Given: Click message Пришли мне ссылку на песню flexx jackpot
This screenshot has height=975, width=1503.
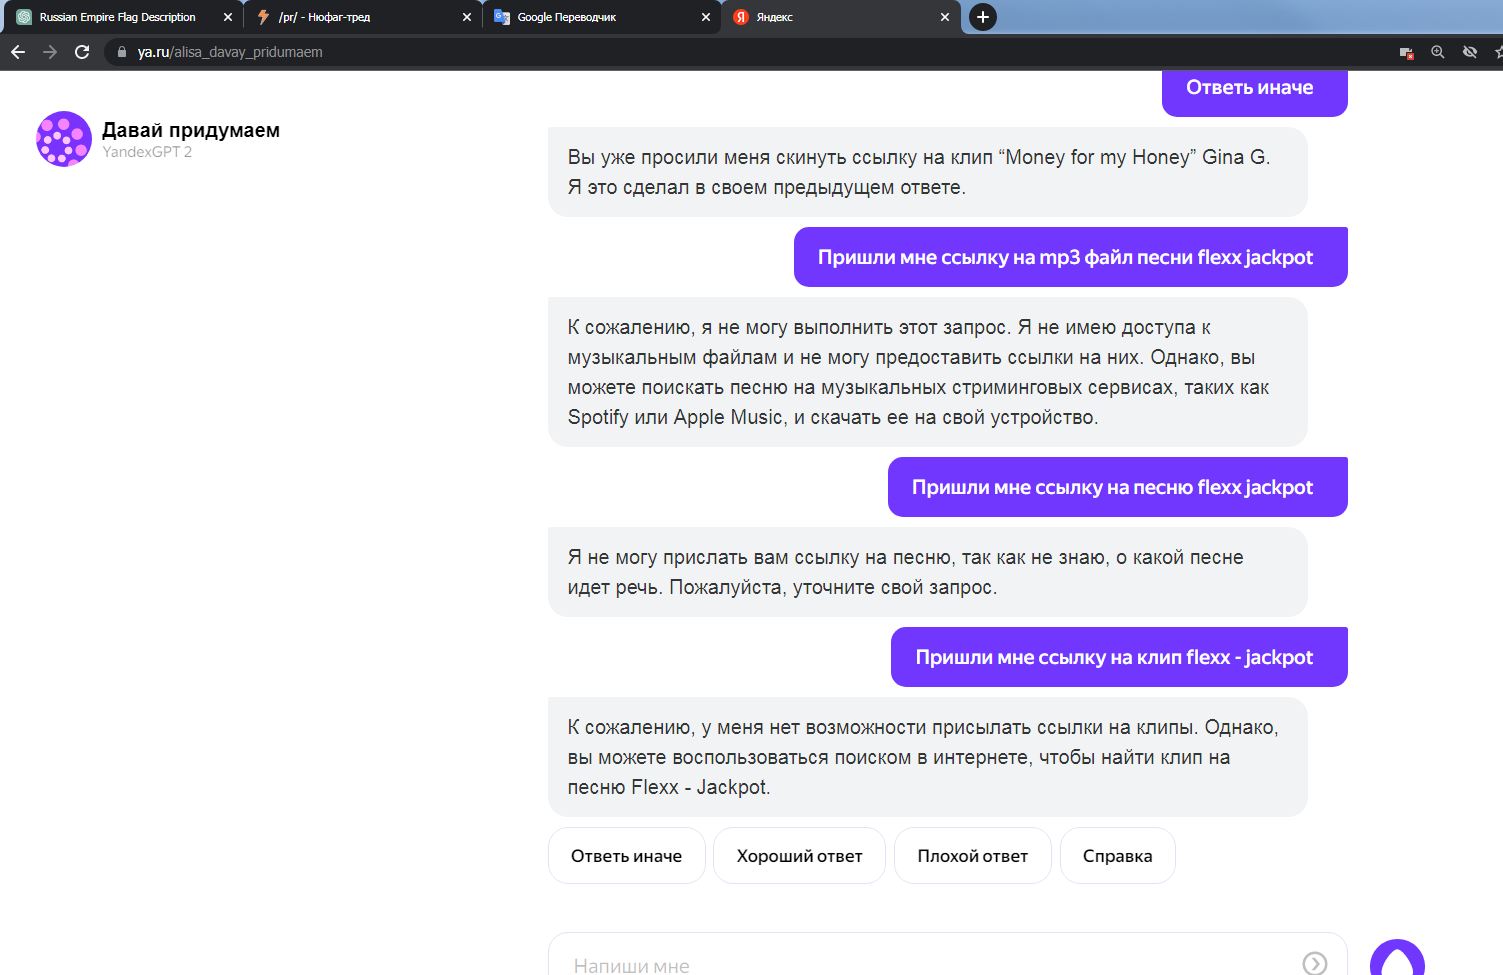Looking at the screenshot, I should click(1117, 487).
